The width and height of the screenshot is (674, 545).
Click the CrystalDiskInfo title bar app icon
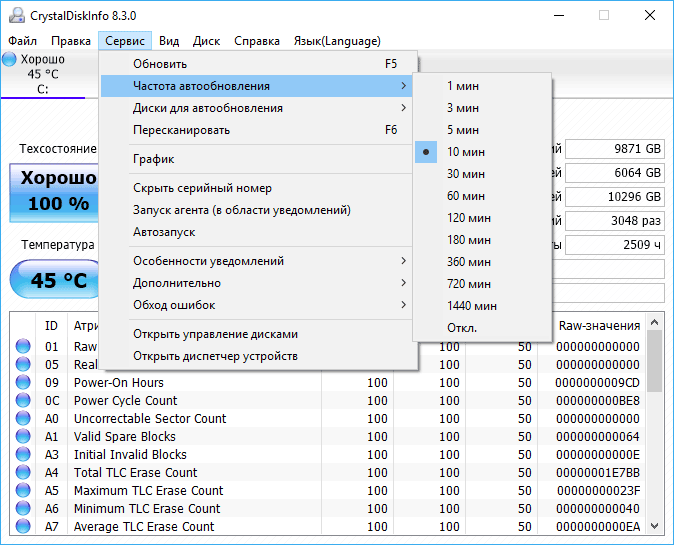(x=17, y=15)
